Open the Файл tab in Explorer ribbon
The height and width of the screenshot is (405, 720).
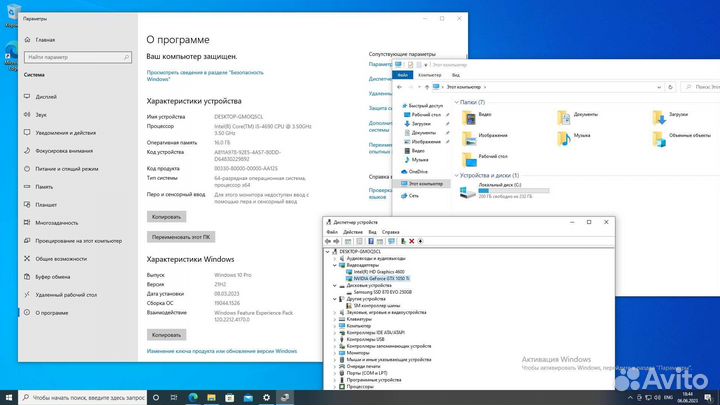coord(403,75)
